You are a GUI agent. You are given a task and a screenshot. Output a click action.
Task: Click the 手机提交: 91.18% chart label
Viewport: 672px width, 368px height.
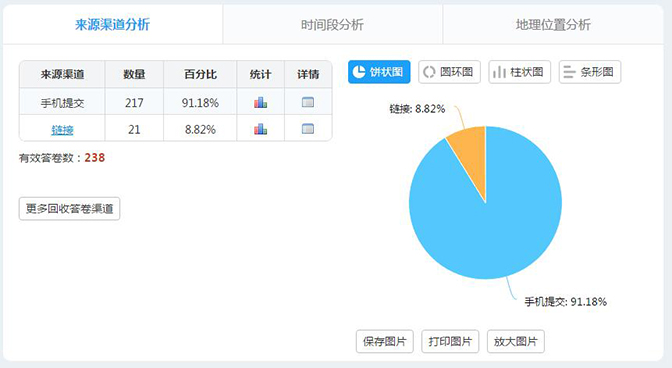(x=566, y=302)
